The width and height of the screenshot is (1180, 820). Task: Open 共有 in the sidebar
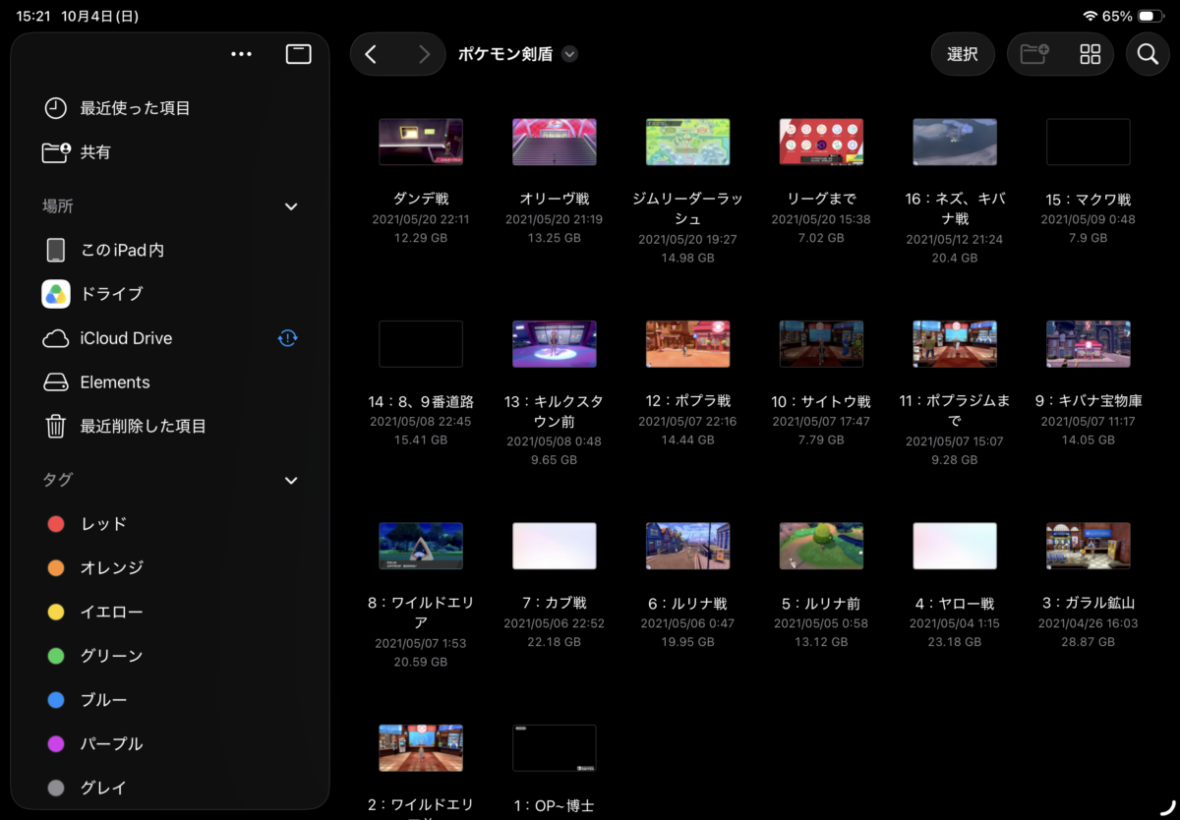(170, 152)
